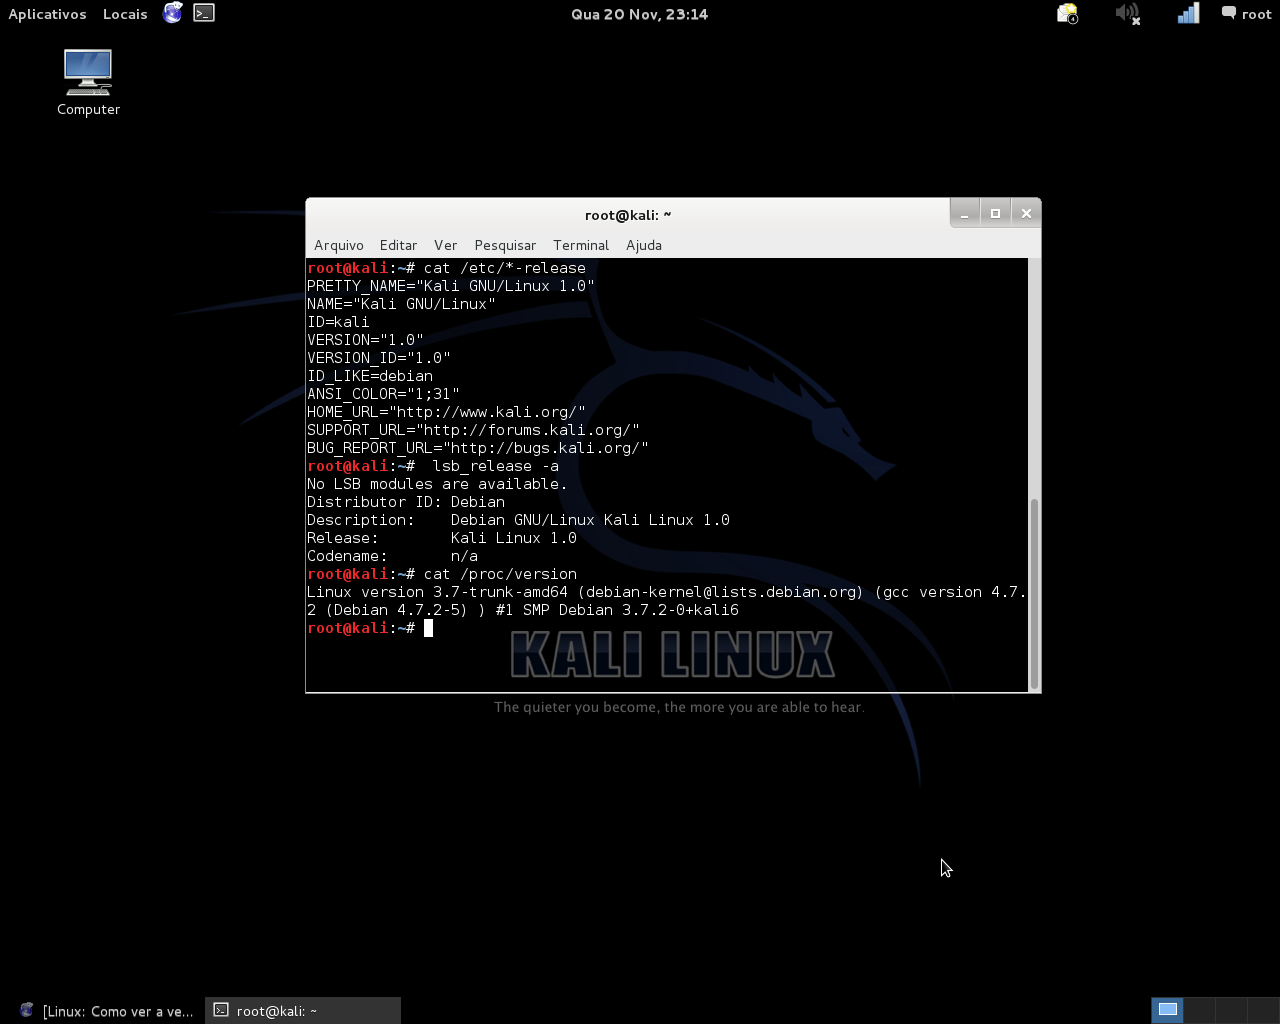The height and width of the screenshot is (1024, 1280).
Task: Click the 'Distributor ID: Debian' line
Action: click(x=406, y=502)
